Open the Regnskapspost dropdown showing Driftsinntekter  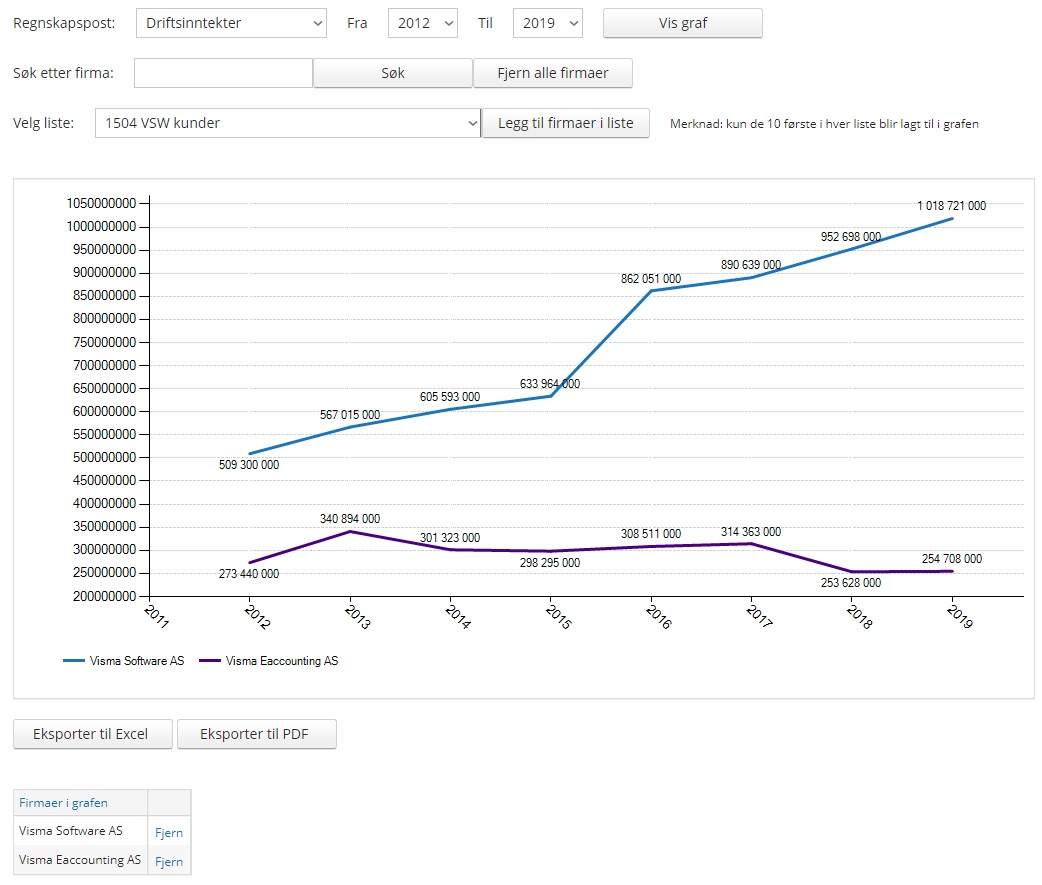[x=231, y=23]
